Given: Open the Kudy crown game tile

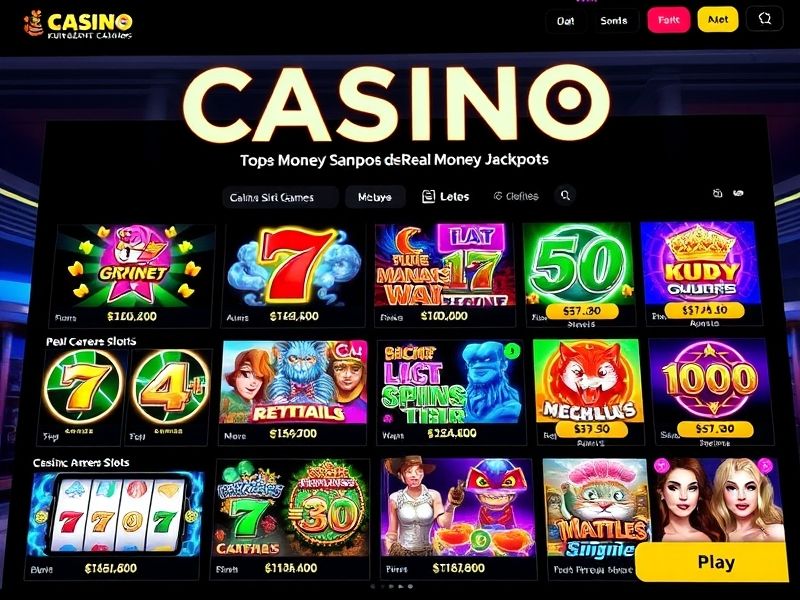Looking at the screenshot, I should tap(701, 273).
